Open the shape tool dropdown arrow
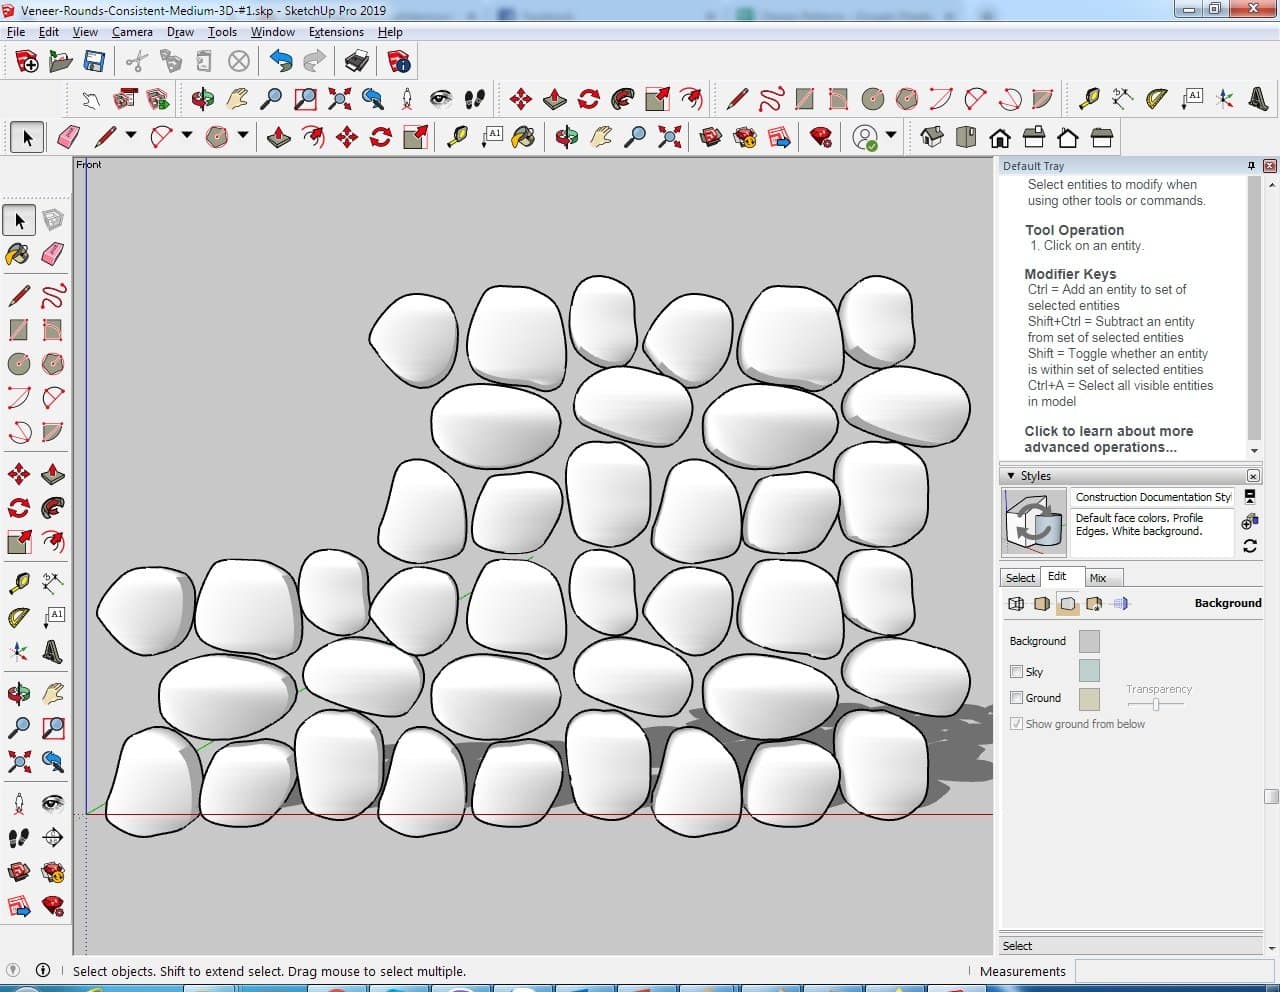 243,137
